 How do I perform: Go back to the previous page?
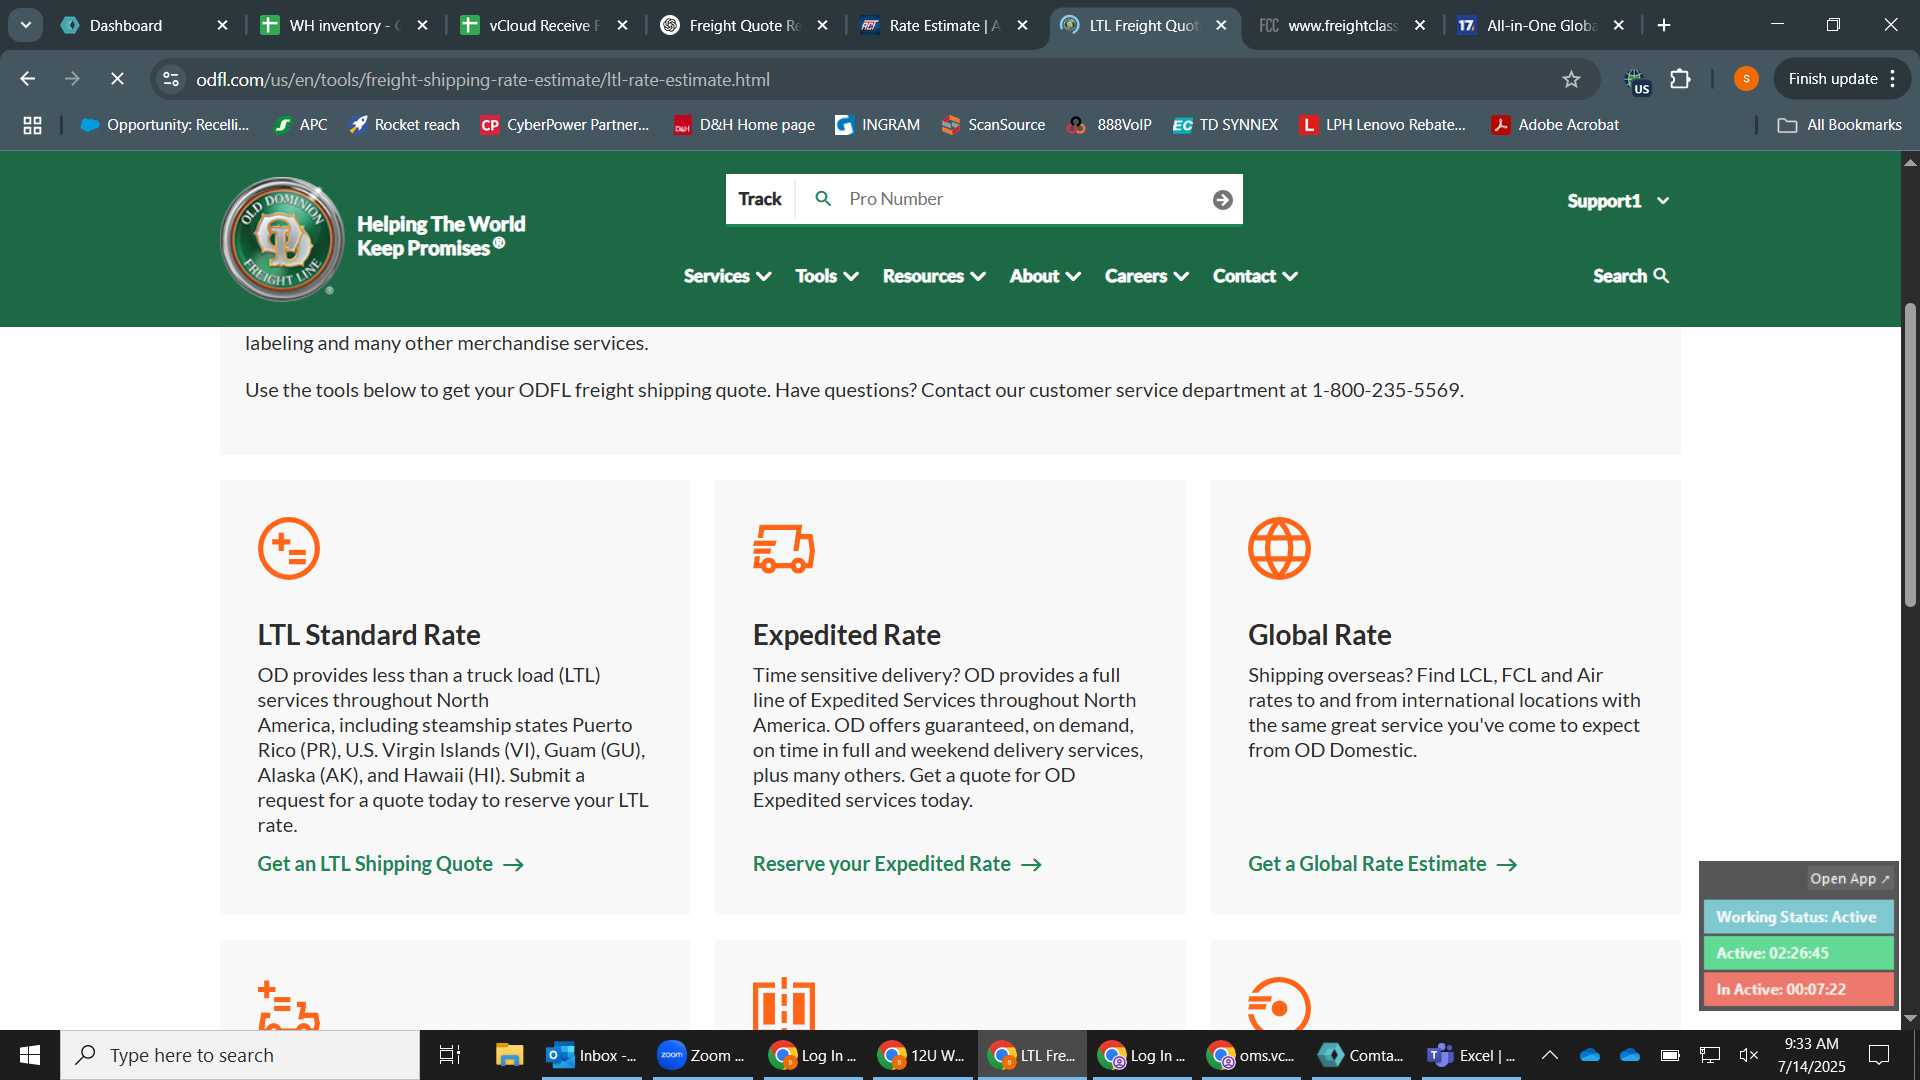28,79
